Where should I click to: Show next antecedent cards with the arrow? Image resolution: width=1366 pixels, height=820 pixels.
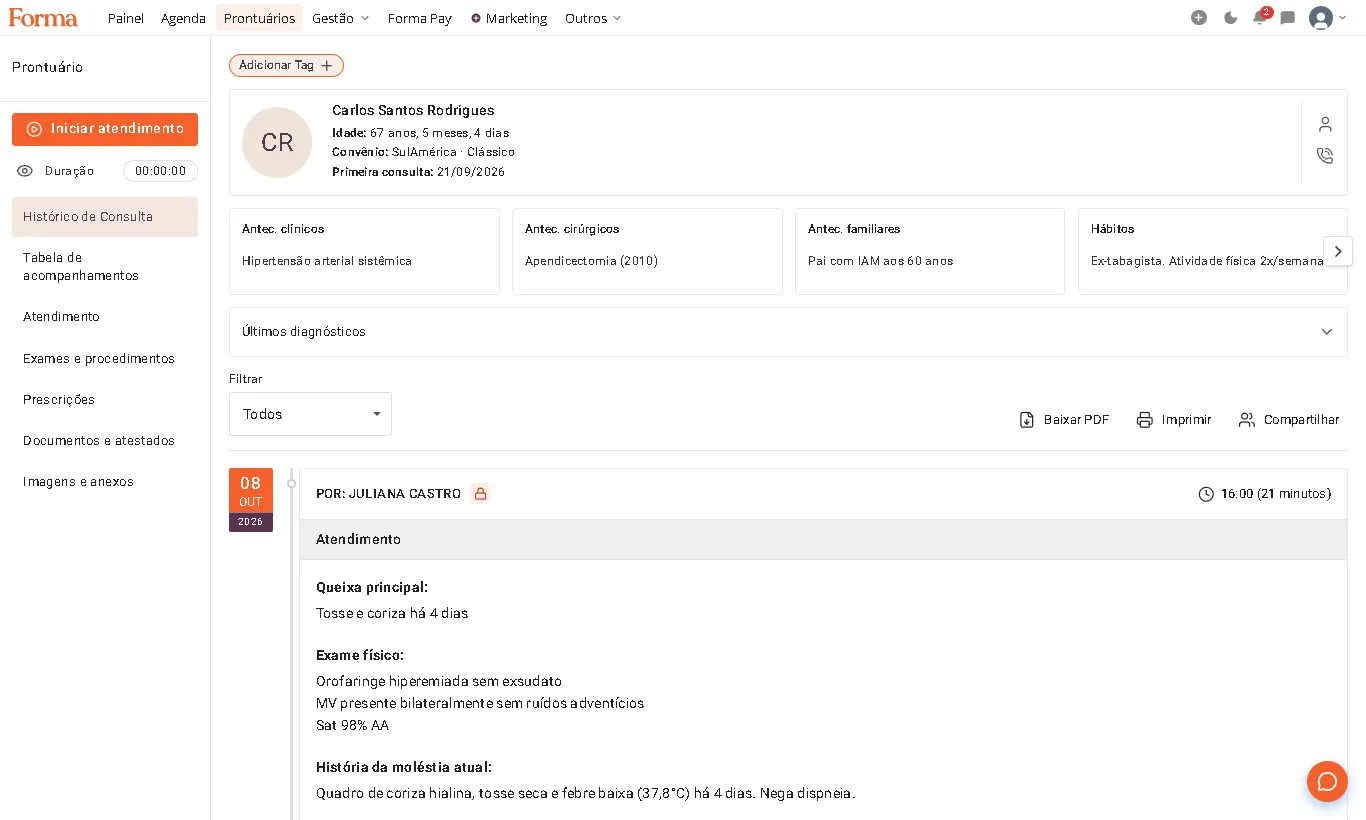pos(1338,251)
